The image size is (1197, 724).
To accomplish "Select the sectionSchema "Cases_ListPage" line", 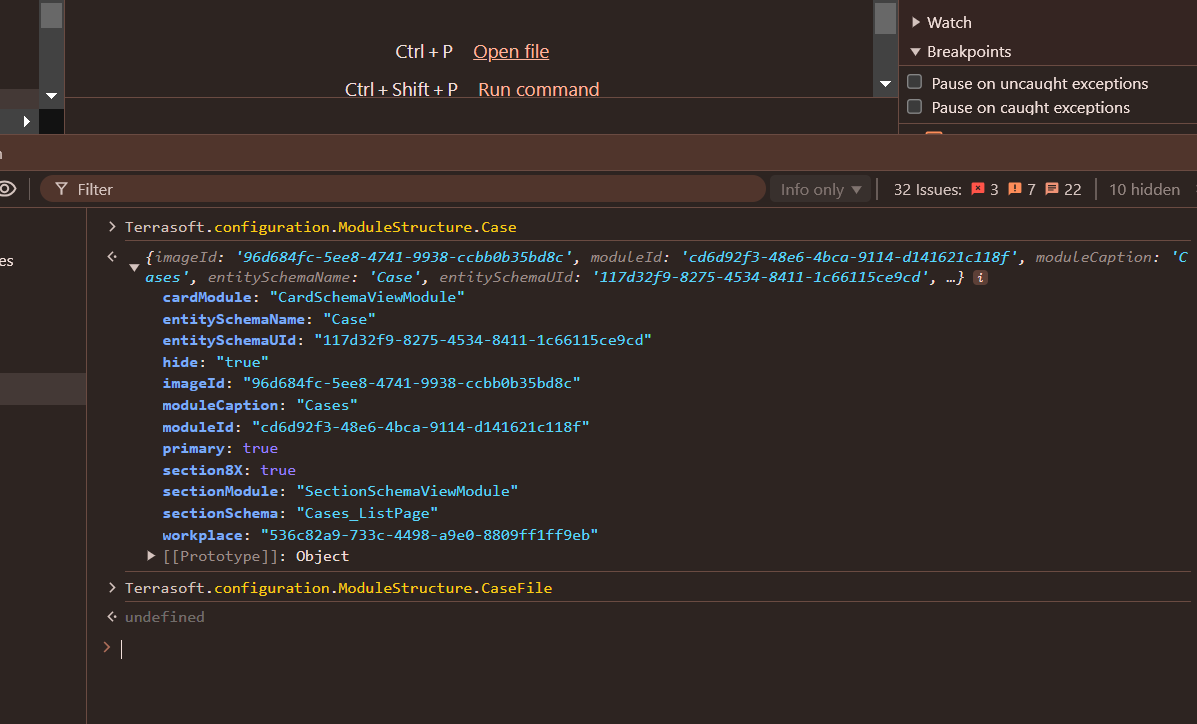I will pos(300,513).
